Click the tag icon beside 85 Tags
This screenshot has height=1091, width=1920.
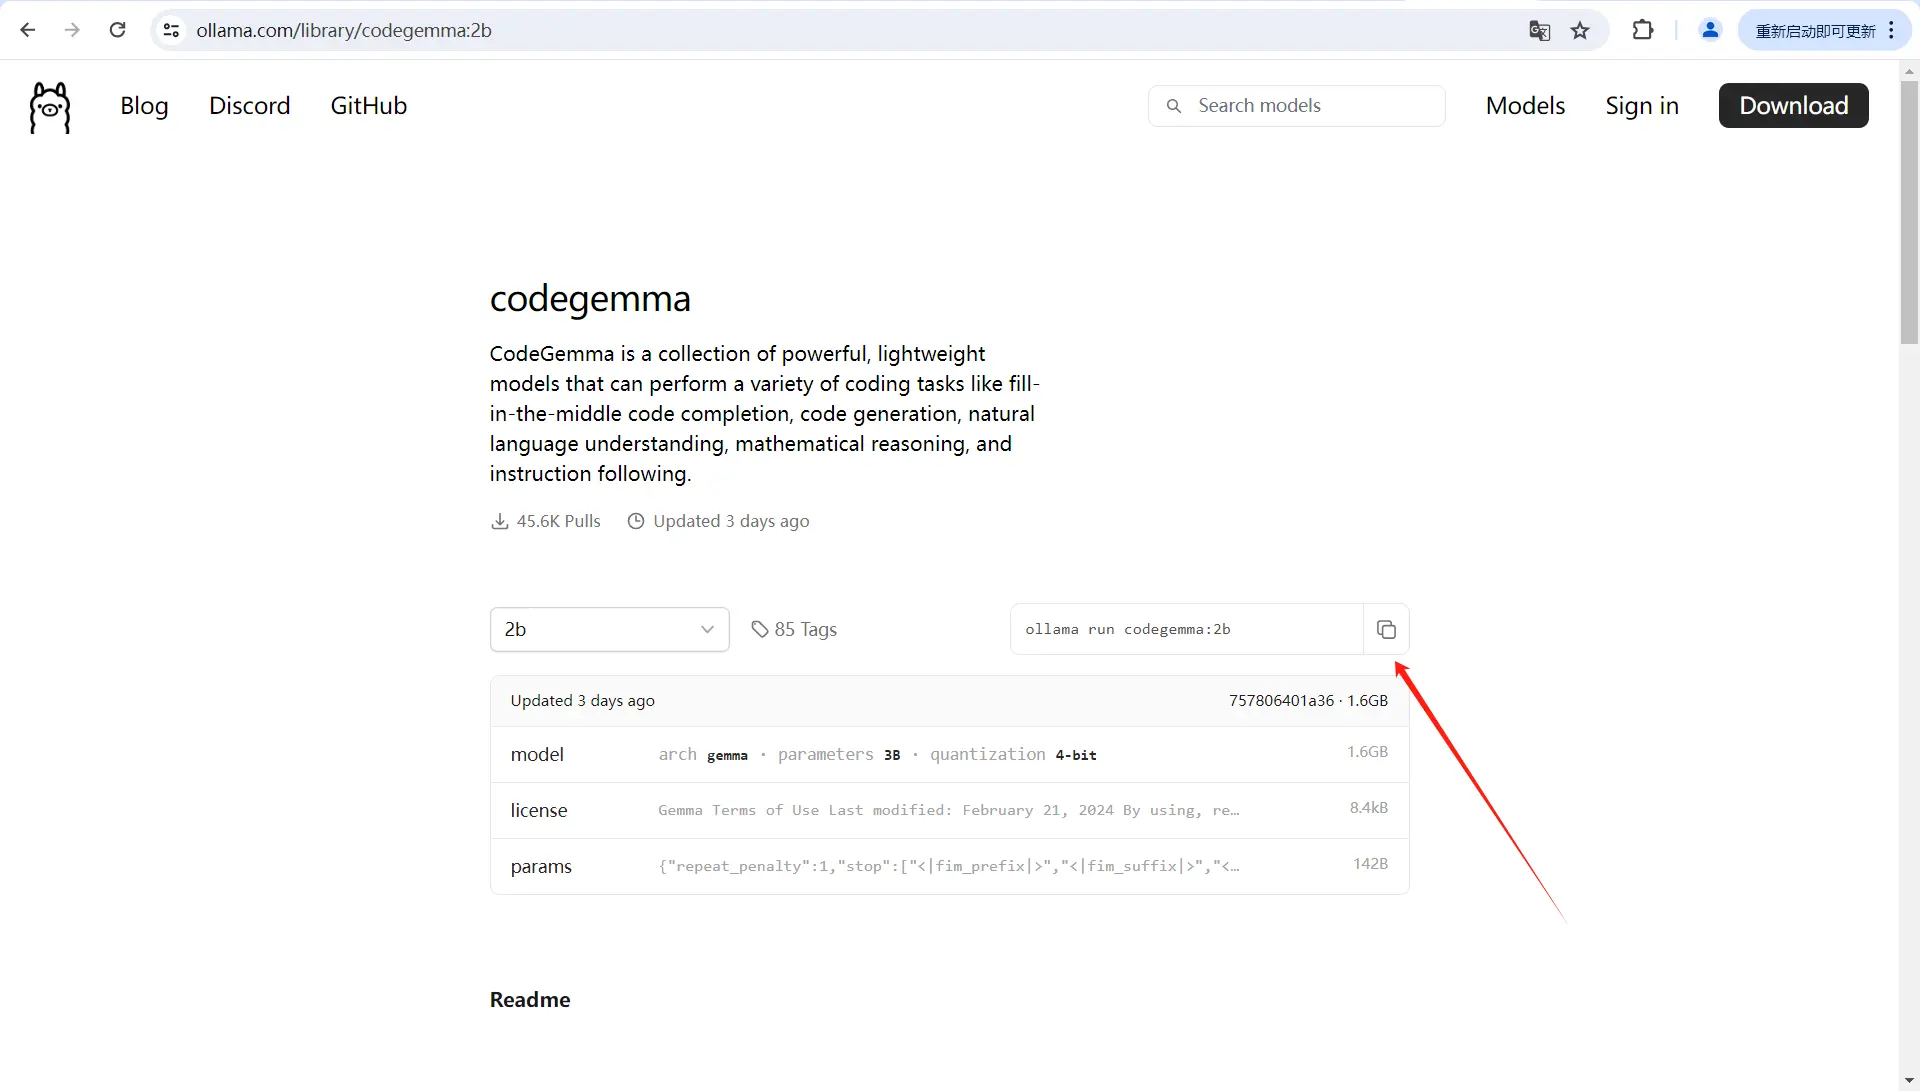click(760, 629)
